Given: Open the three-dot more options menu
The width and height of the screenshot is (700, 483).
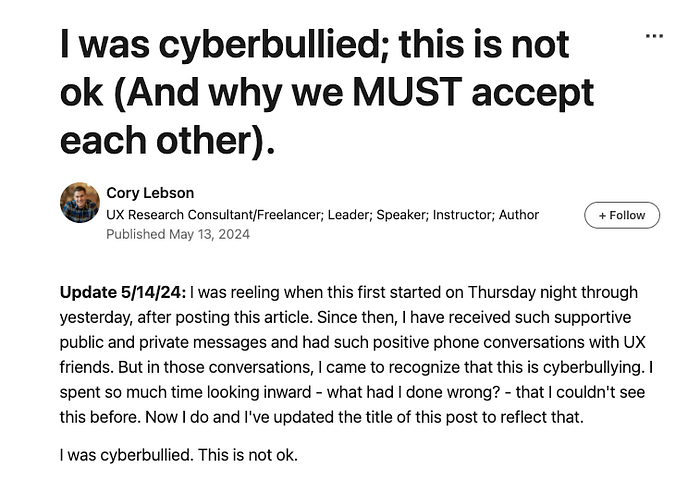Looking at the screenshot, I should click(654, 36).
